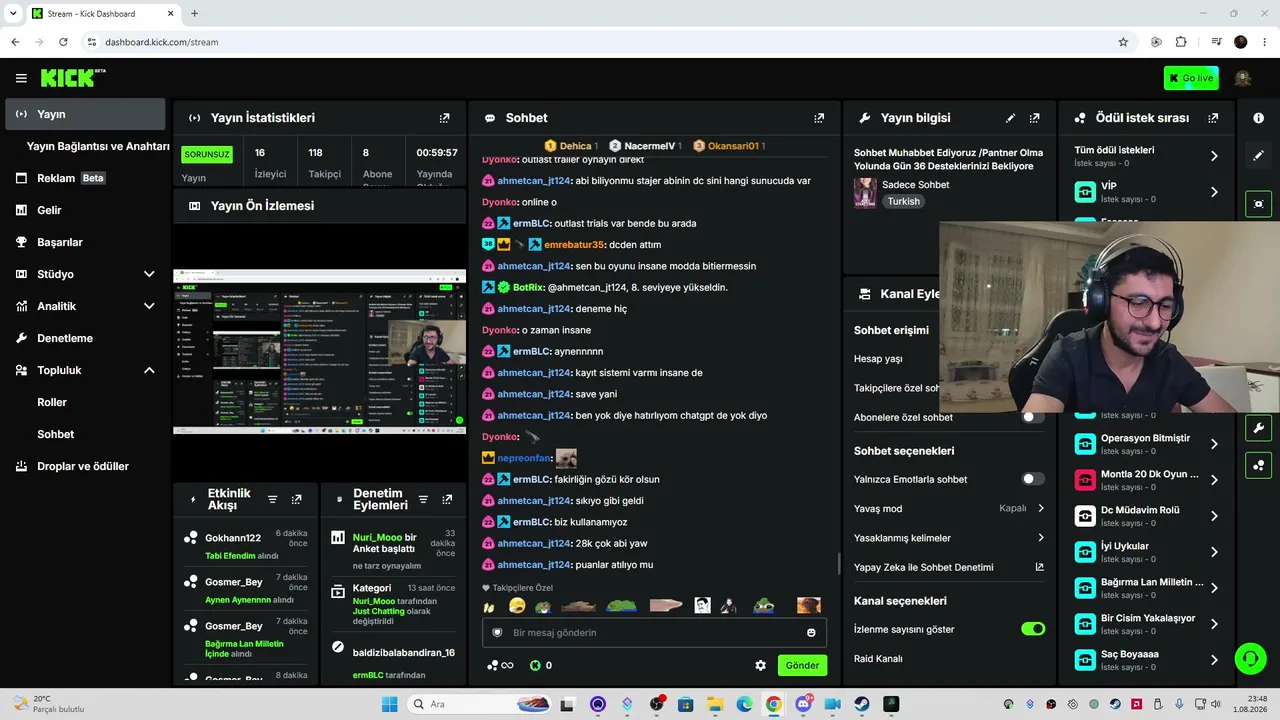
Task: Bookmark this page with the star icon
Action: (x=1123, y=42)
